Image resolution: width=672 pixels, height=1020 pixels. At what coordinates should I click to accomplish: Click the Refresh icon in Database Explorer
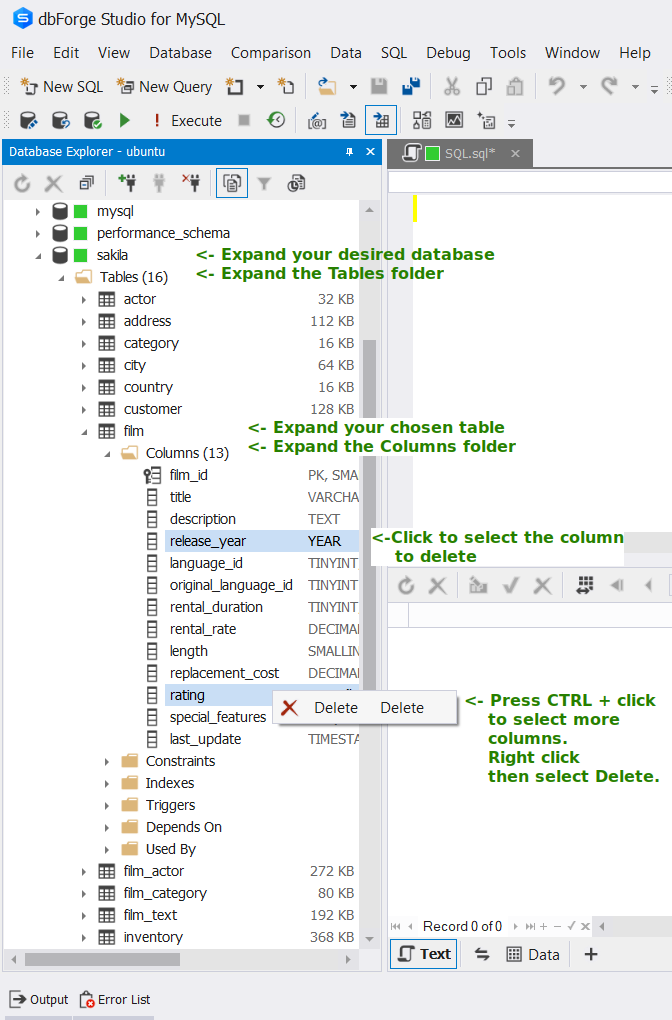22,184
